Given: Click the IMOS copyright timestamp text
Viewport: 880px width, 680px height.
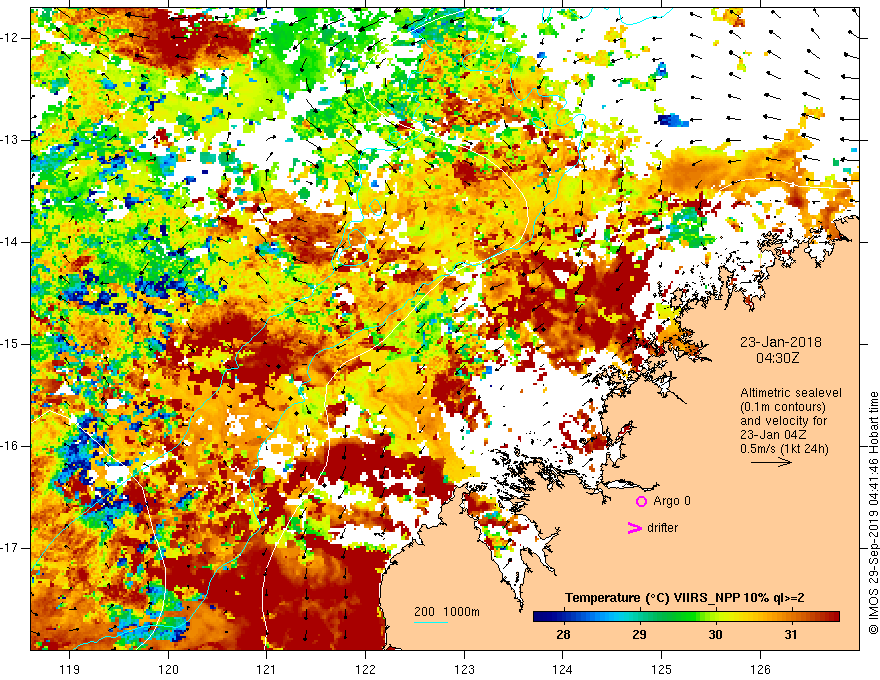Looking at the screenshot, I should pyautogui.click(x=873, y=513).
